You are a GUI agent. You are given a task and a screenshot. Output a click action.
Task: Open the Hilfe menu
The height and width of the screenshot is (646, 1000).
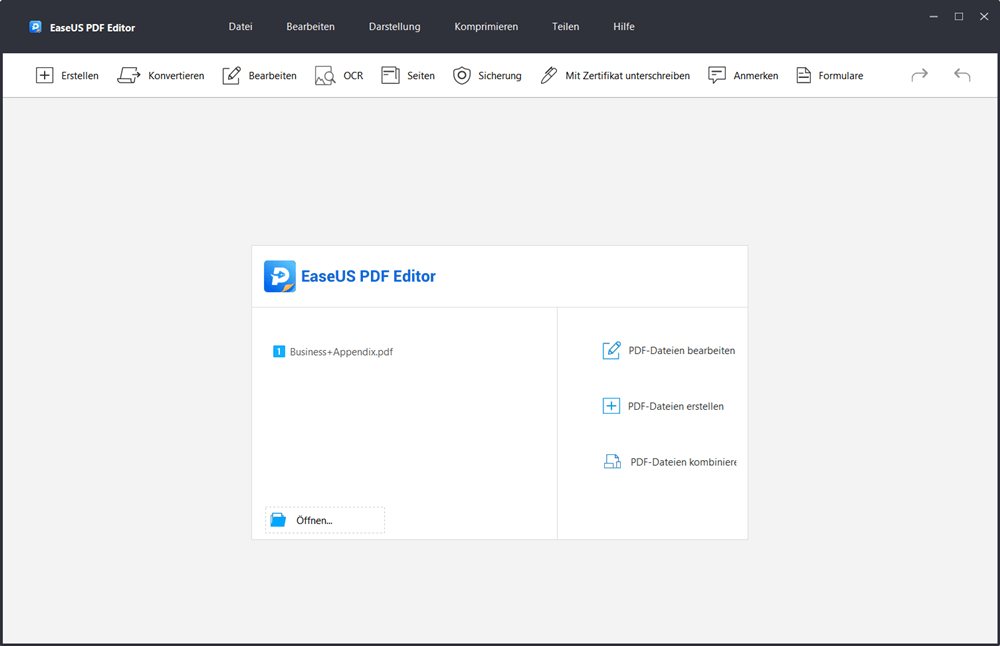coord(624,27)
